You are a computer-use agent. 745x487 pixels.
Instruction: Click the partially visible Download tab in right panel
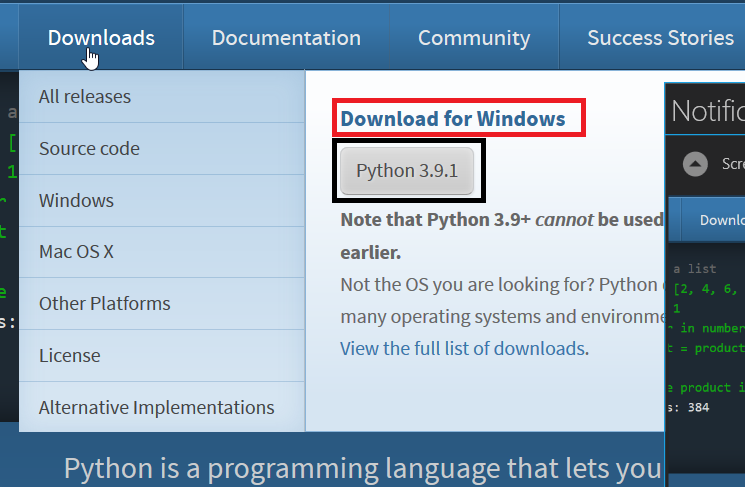pos(714,220)
